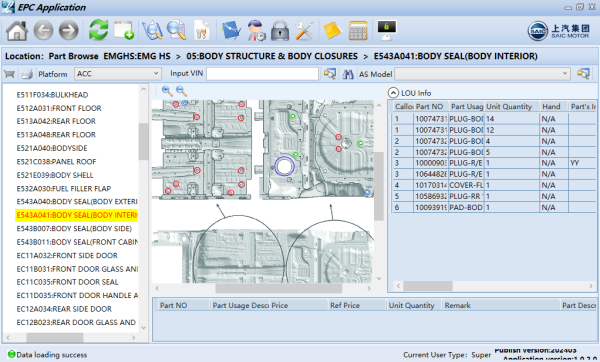Select E543B011:BODY SEAL(FRONT CABIN) entry

tap(77, 242)
